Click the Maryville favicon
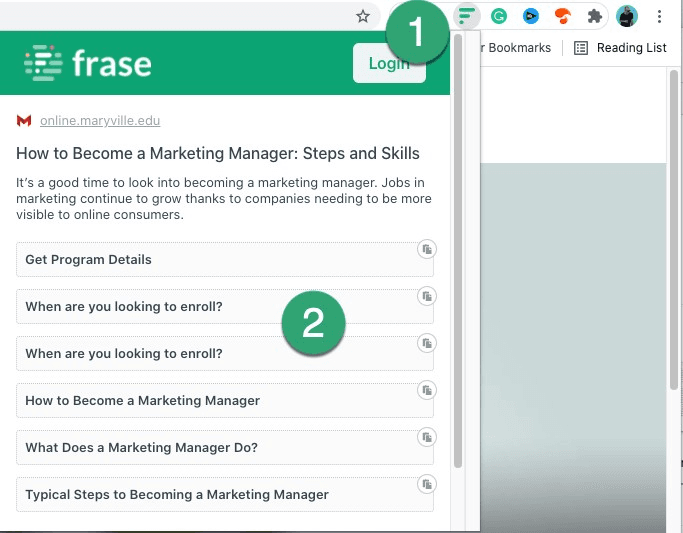 click(24, 121)
